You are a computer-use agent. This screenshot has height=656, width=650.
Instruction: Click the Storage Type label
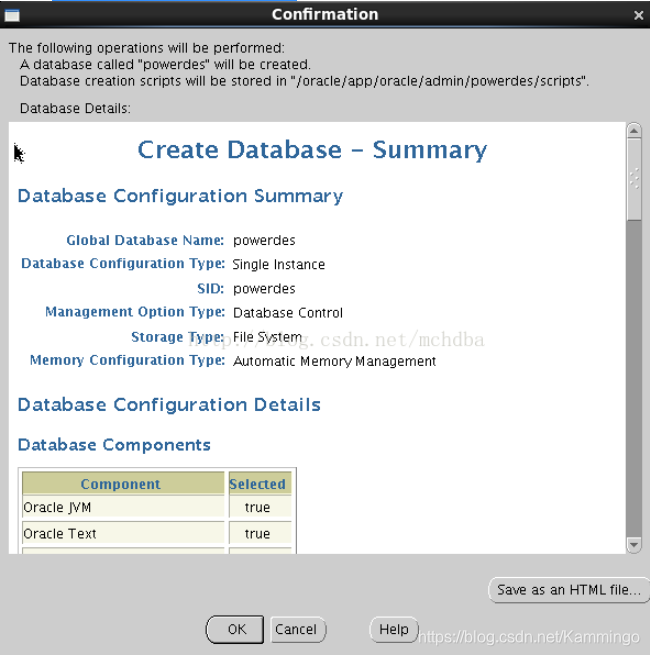(178, 337)
